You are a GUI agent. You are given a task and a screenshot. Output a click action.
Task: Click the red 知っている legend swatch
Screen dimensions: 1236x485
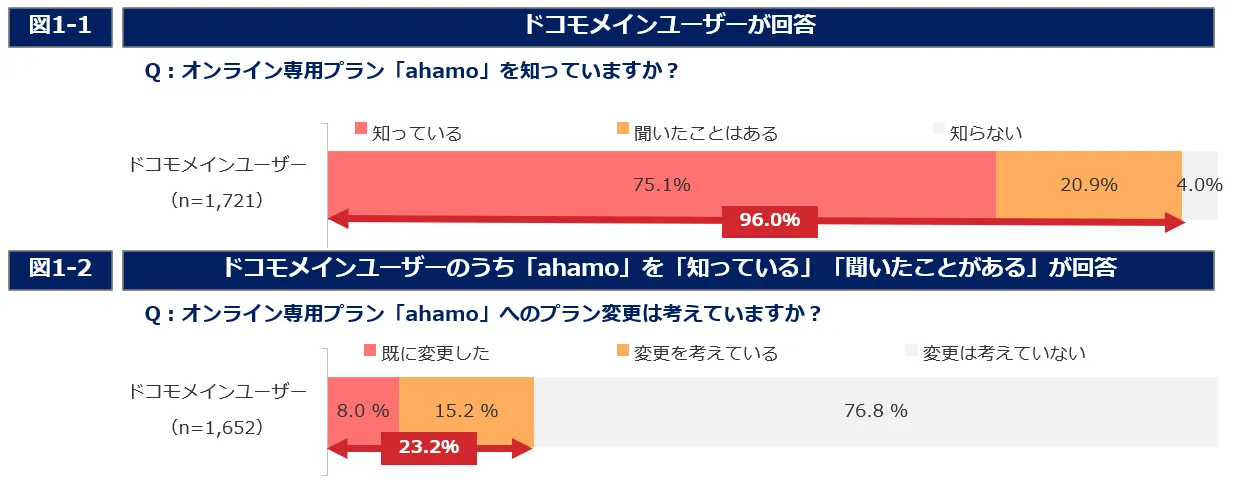pos(362,129)
